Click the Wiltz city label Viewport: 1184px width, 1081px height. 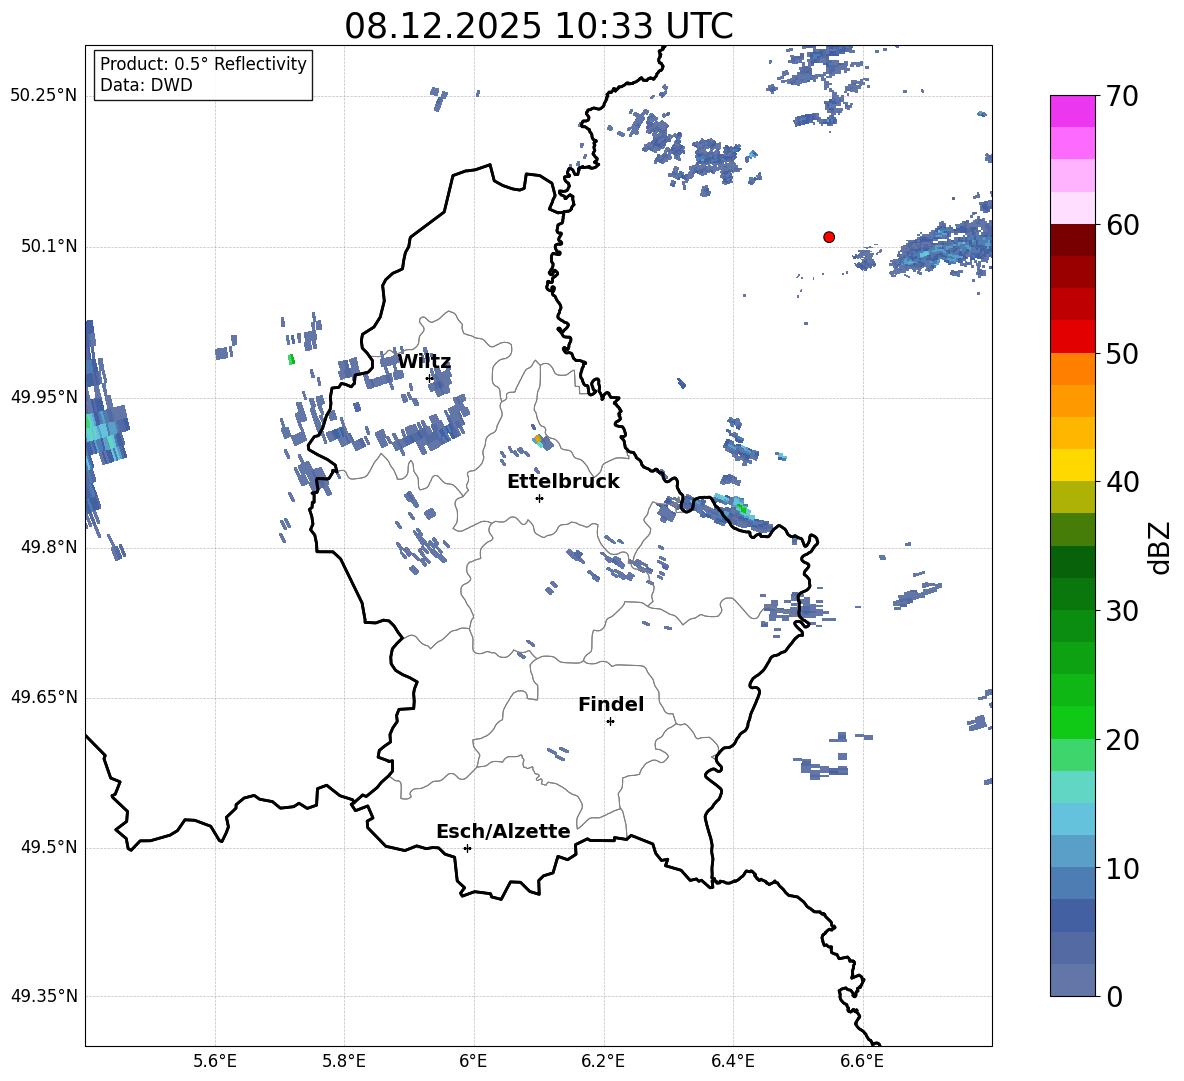point(424,362)
